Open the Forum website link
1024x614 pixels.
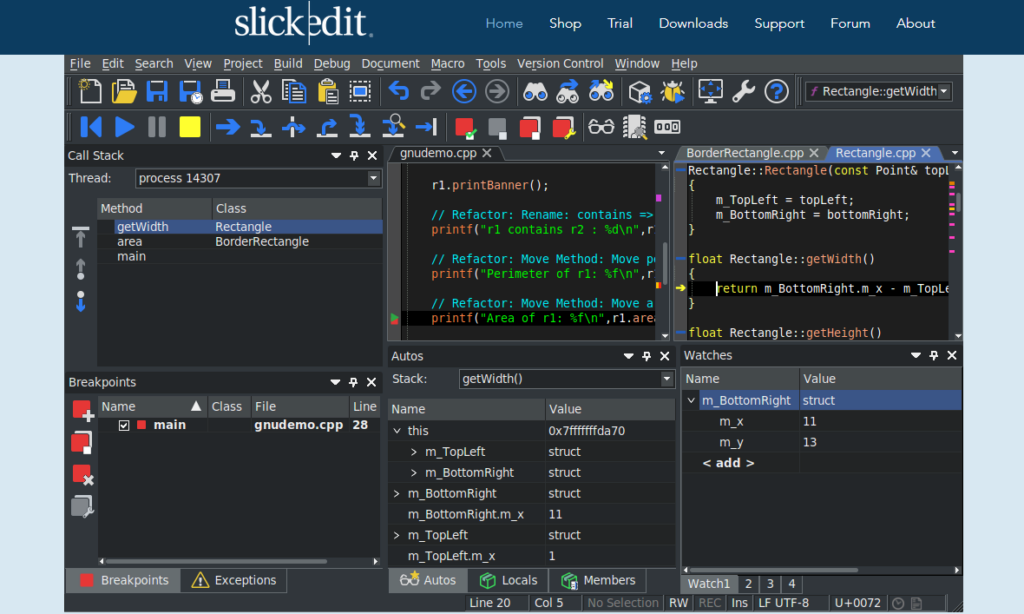[x=850, y=24]
